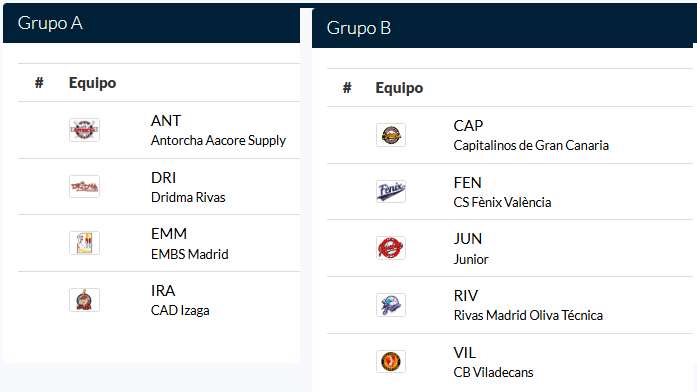
Task: Click the Antorcha Aacore Supply team logo
Action: click(x=84, y=130)
